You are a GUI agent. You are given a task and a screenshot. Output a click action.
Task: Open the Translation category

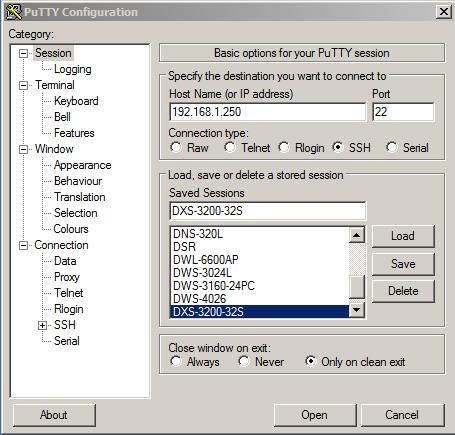(x=80, y=197)
